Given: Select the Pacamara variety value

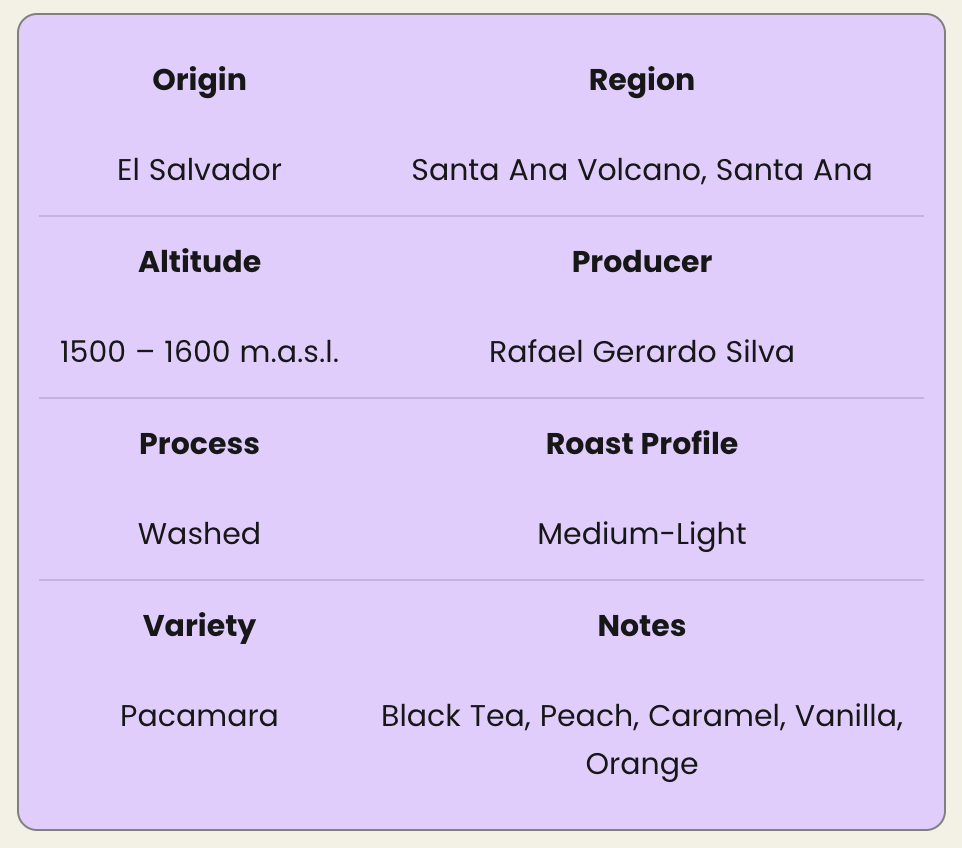Looking at the screenshot, I should click(199, 716).
